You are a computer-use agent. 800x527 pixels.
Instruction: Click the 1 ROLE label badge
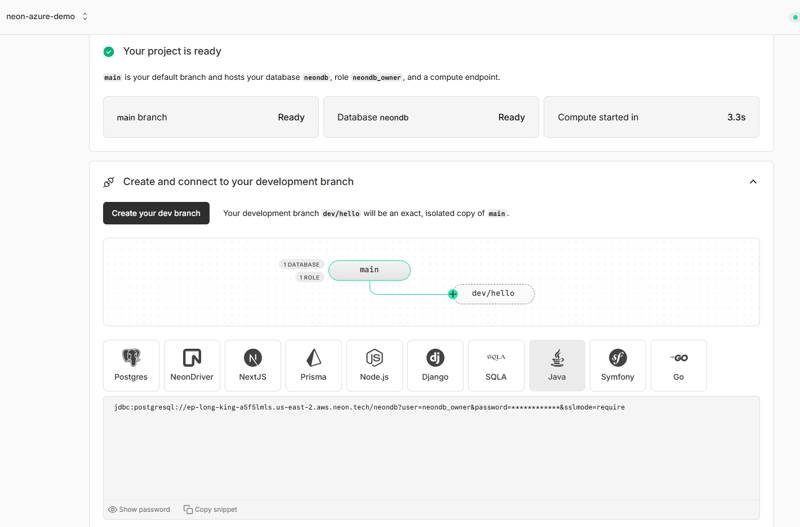tap(310, 278)
